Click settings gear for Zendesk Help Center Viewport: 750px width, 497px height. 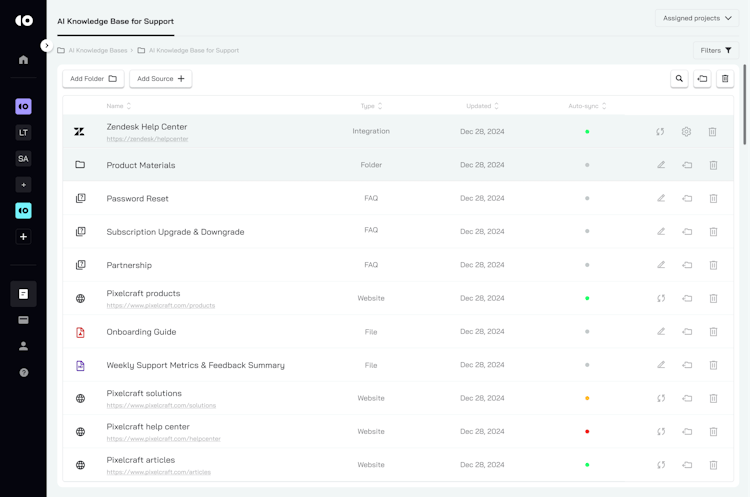tap(686, 132)
